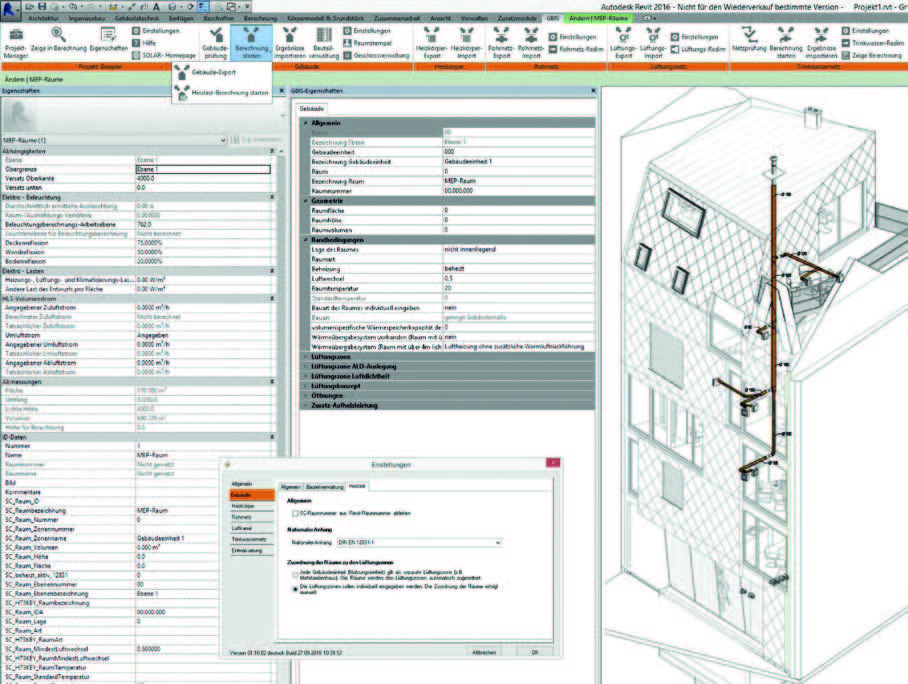
Task: Choose Heizlast-Berechnung starten entry
Action: coord(229,93)
